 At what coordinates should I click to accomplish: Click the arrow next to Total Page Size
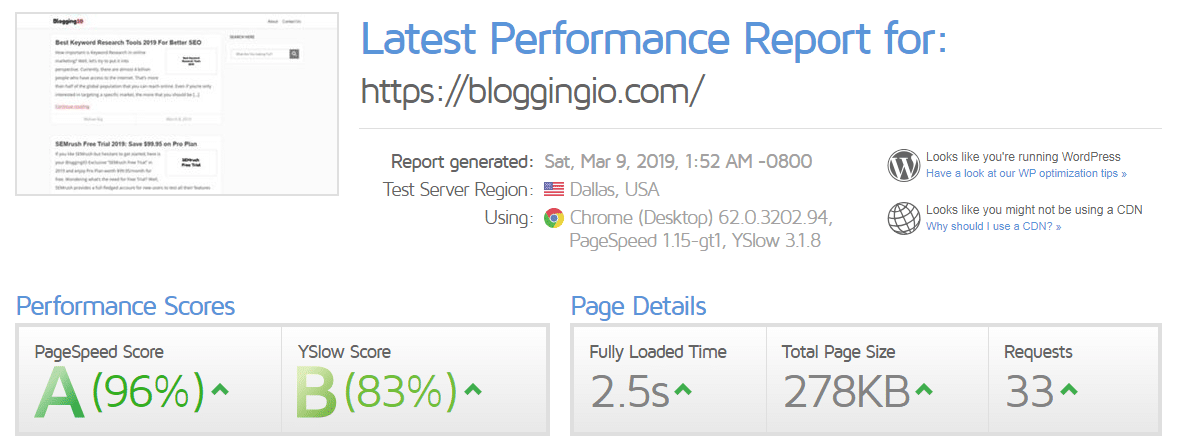923,389
